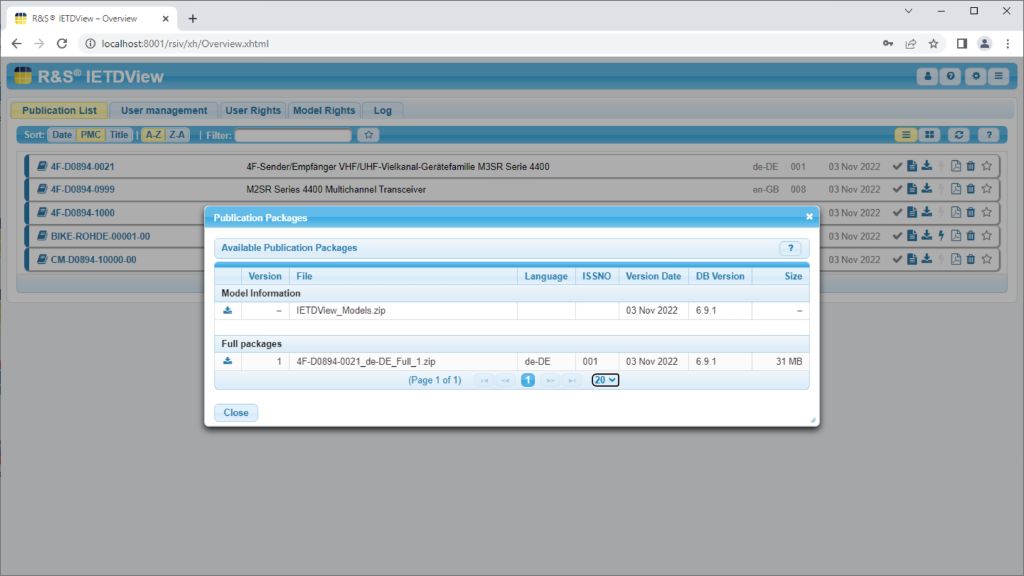1024x576 pixels.
Task: Close the Publication Packages dialog with X
Action: pos(809,217)
